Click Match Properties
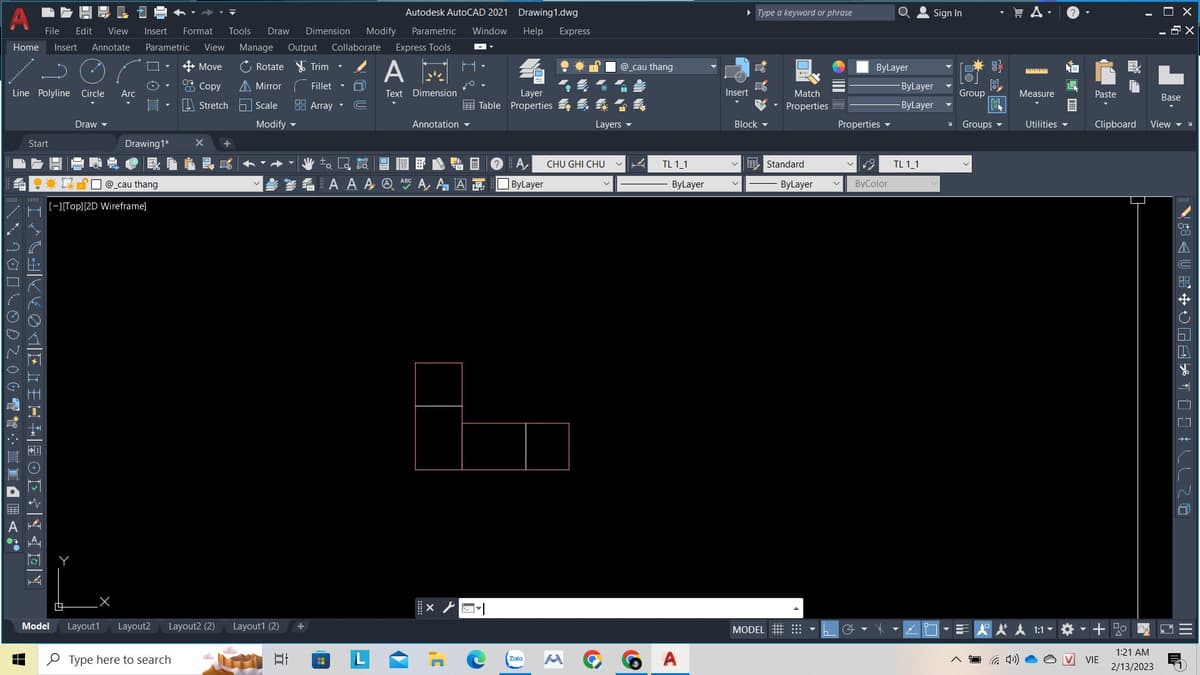 pos(807,85)
